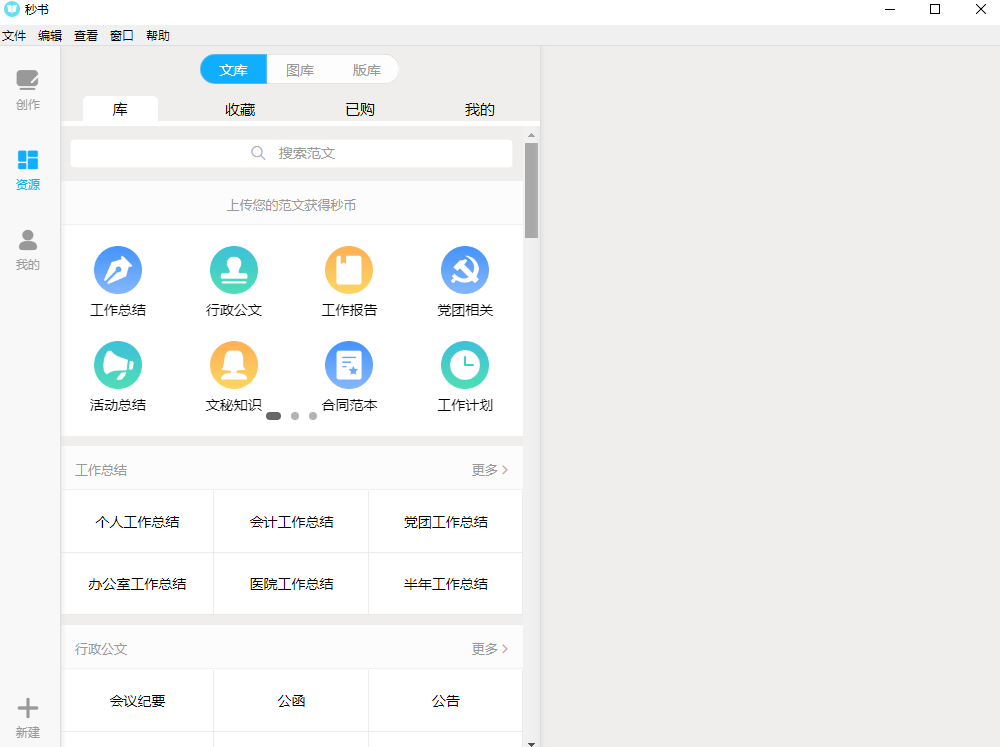This screenshot has width=1000, height=747.
Task: Select the 合同范本 document icon
Action: pos(349,365)
